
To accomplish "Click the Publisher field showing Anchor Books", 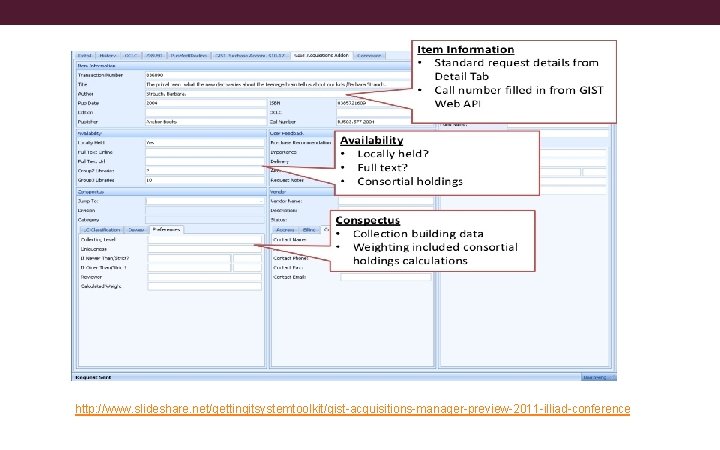I will 206,122.
